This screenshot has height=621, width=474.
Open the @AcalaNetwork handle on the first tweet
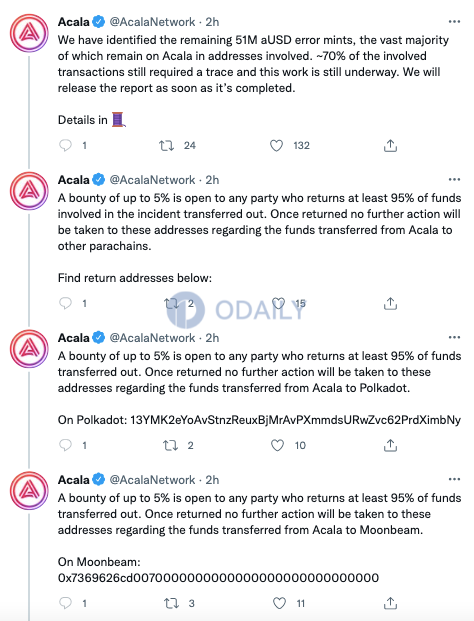point(152,22)
